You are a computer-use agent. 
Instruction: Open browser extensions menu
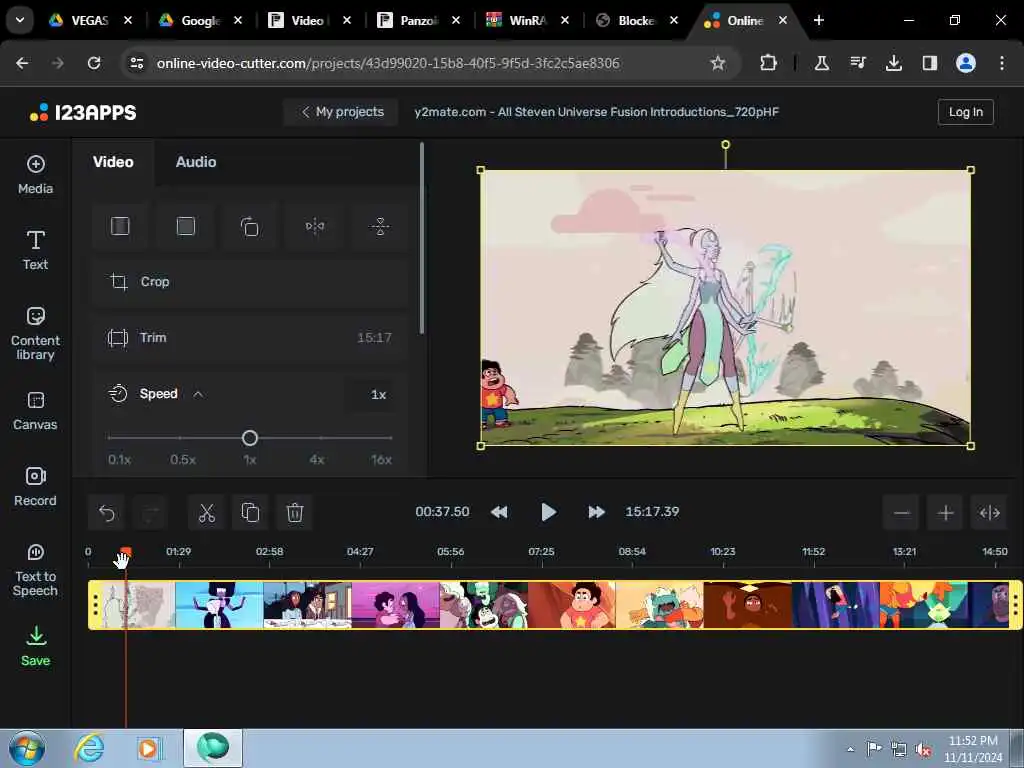[769, 63]
